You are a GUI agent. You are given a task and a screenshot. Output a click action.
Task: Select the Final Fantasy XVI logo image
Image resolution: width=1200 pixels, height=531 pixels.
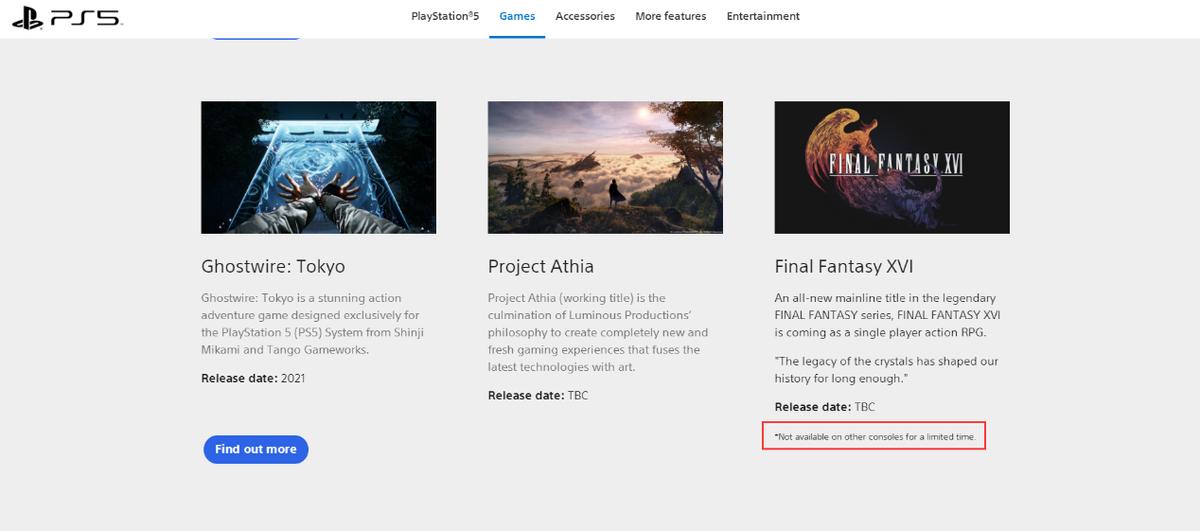pos(892,167)
